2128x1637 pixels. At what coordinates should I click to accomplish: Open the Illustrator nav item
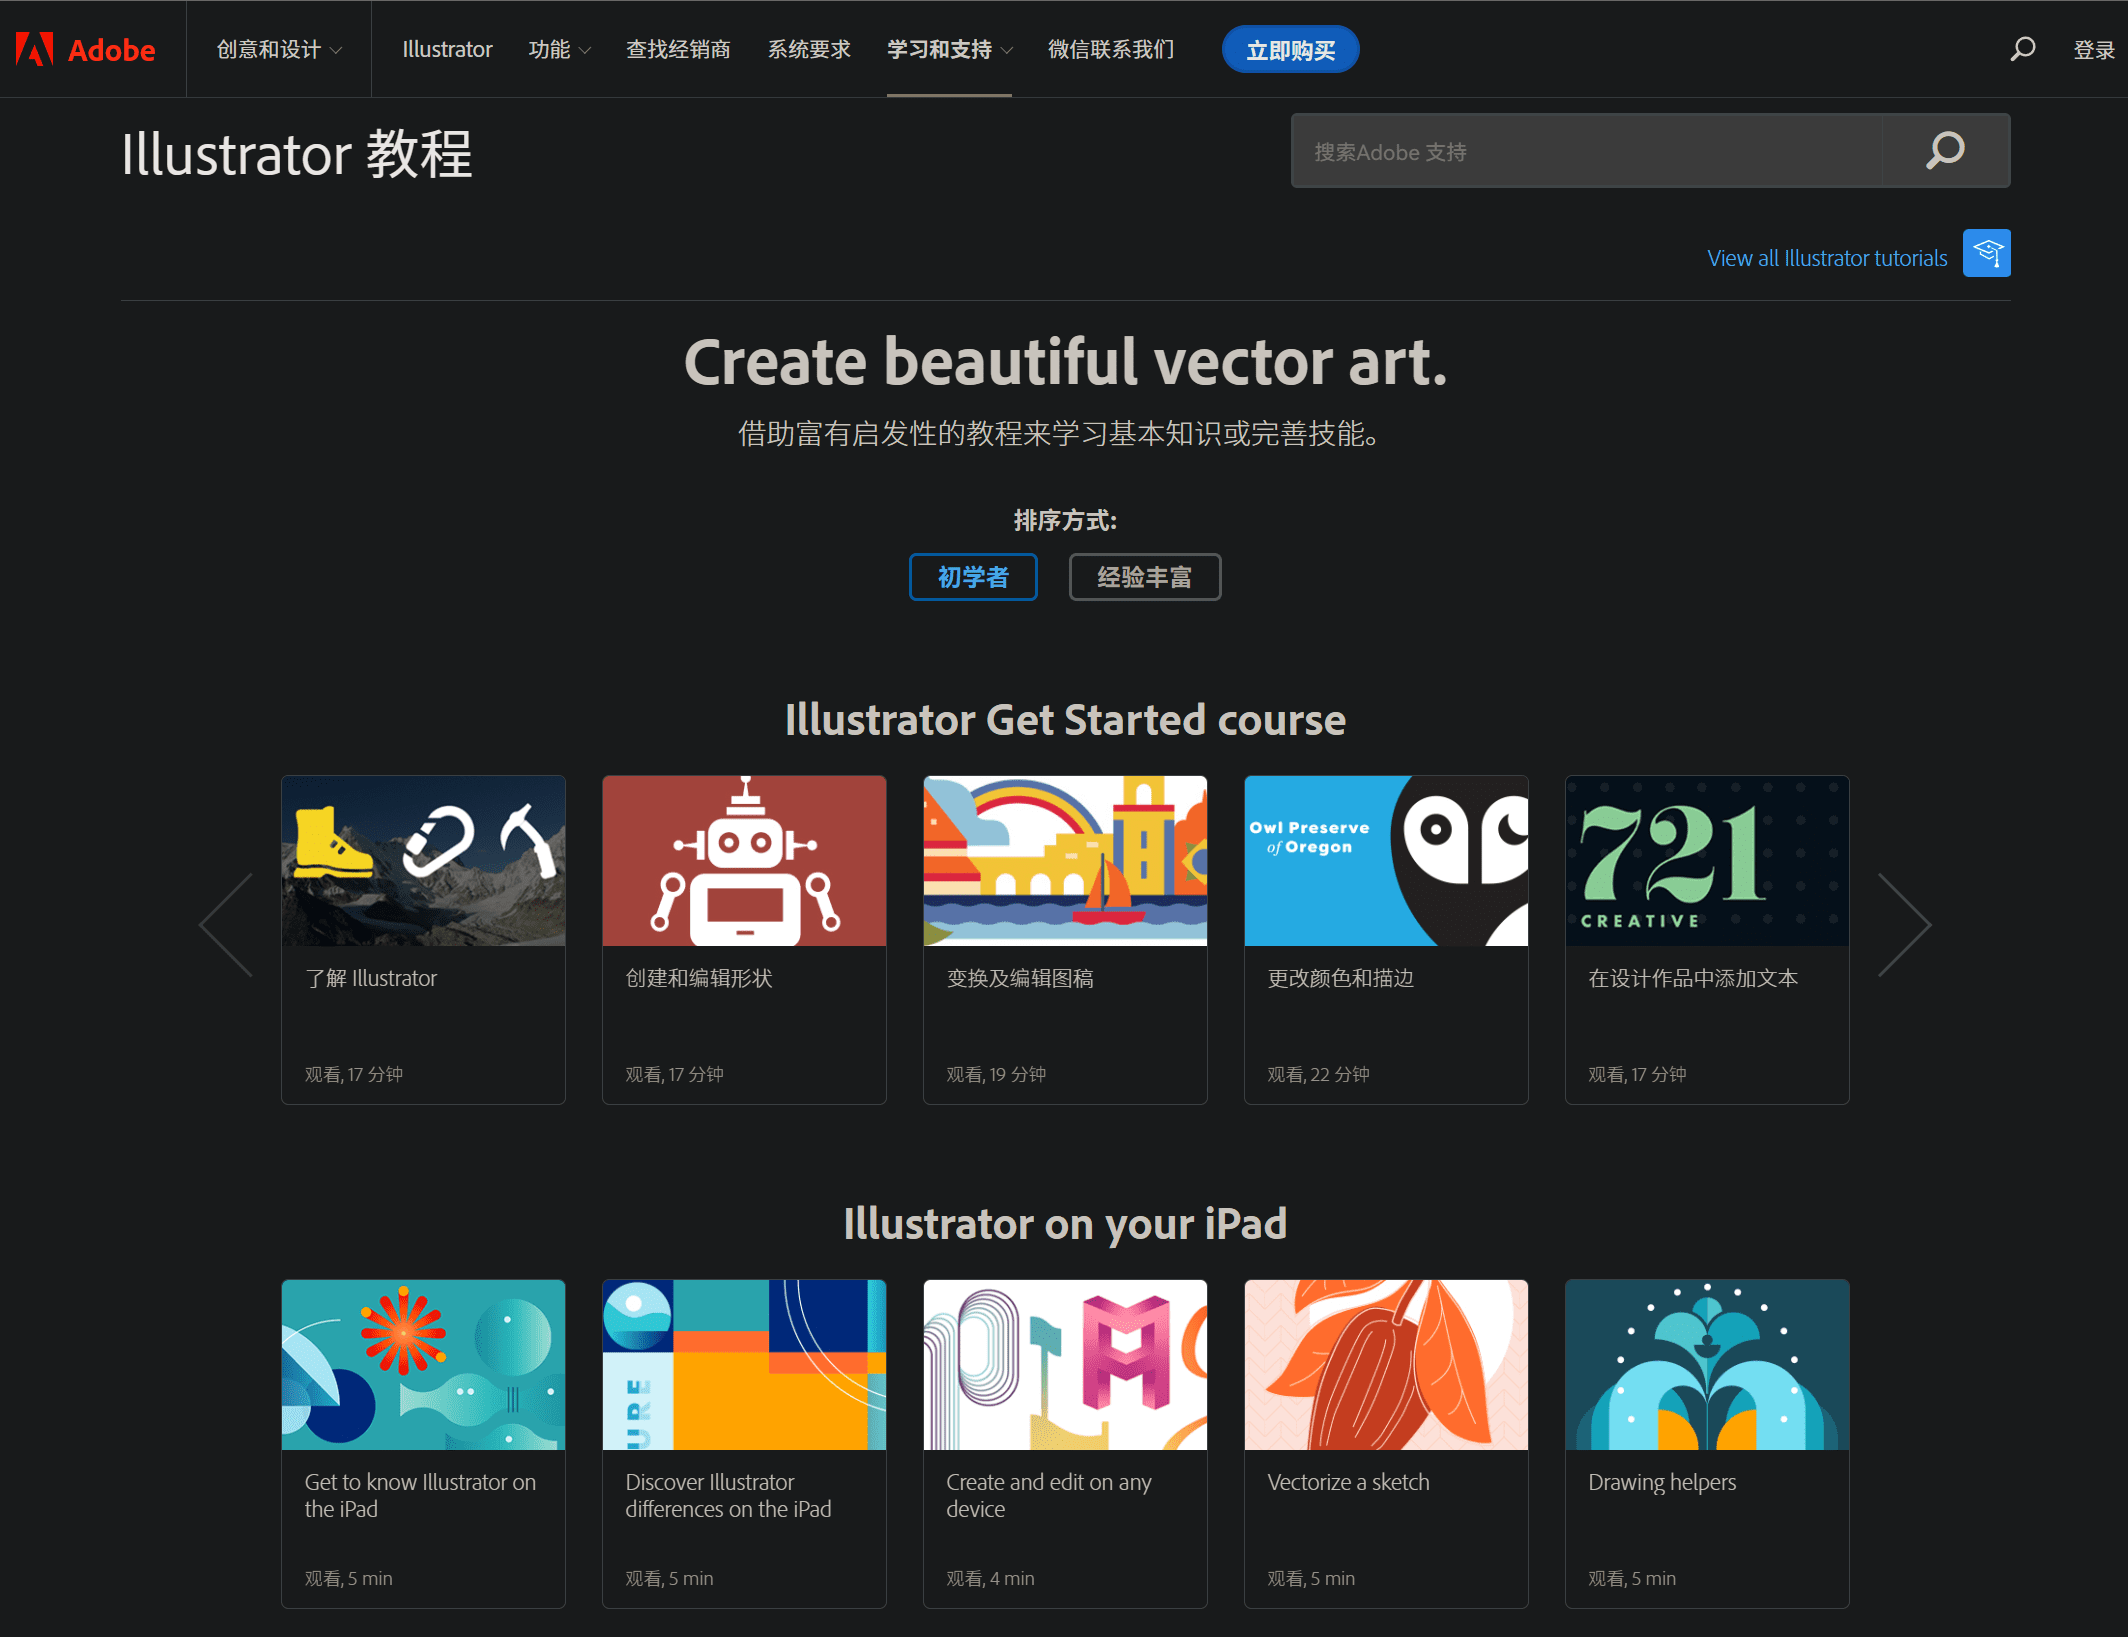pyautogui.click(x=447, y=49)
